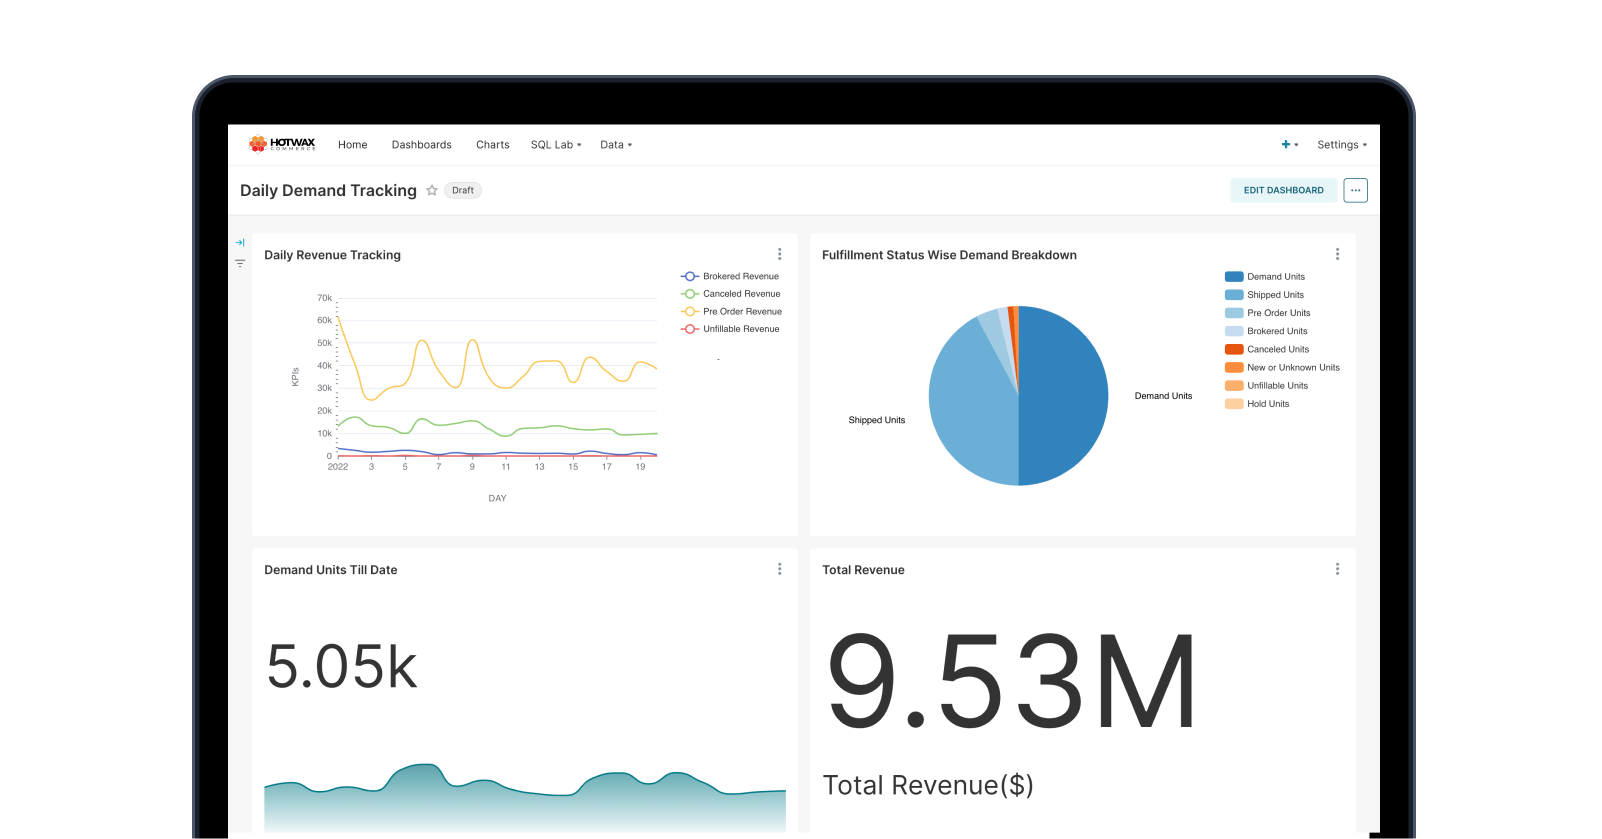Open Fulfillment Status chart options menu
1602x839 pixels.
pyautogui.click(x=1337, y=254)
